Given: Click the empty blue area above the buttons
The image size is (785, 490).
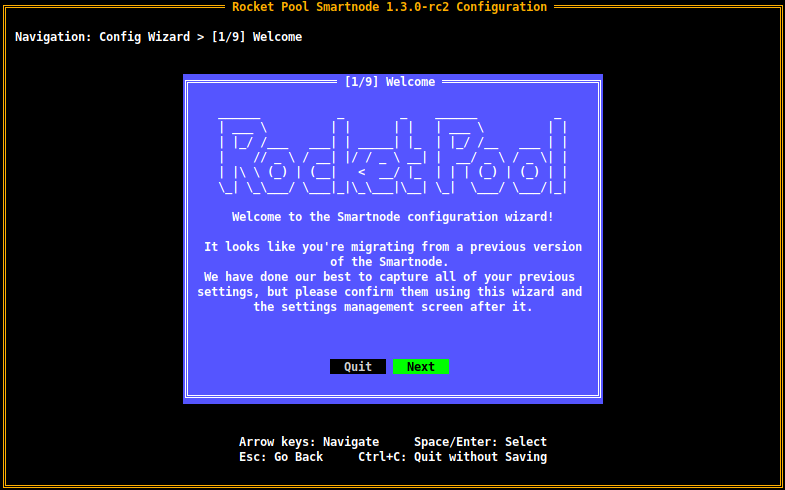Looking at the screenshot, I should (392, 337).
